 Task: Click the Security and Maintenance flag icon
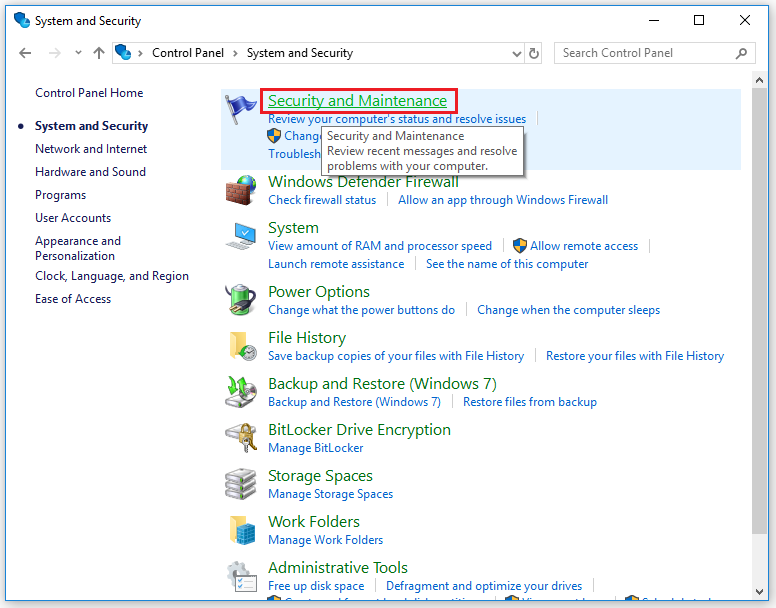[241, 109]
